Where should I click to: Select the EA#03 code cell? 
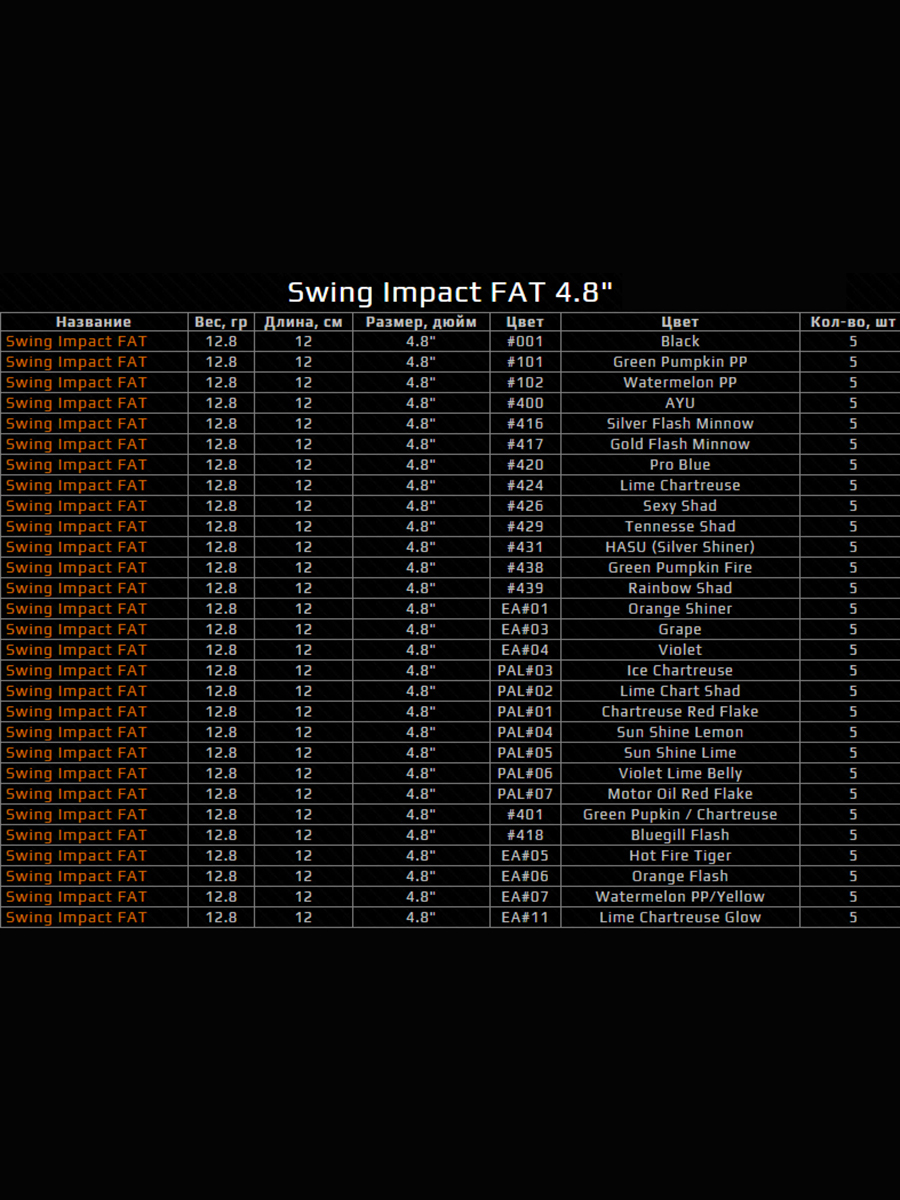525,629
